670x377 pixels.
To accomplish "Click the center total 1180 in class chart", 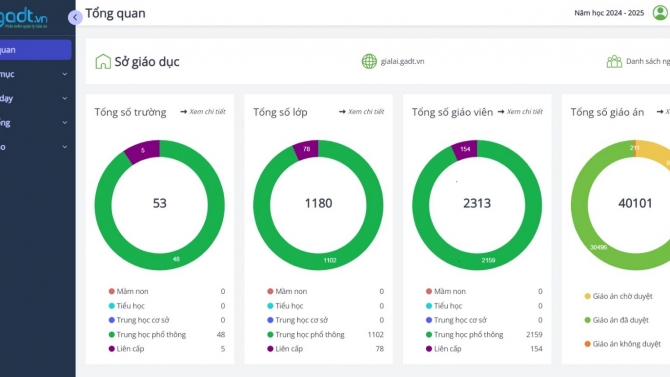I will point(318,203).
